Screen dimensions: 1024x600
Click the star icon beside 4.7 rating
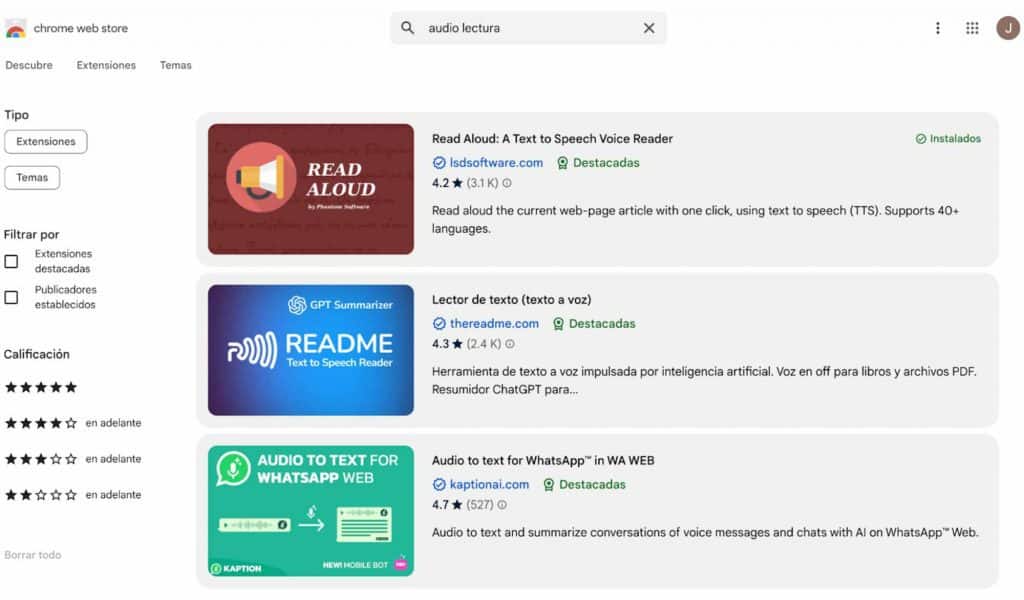click(x=457, y=504)
